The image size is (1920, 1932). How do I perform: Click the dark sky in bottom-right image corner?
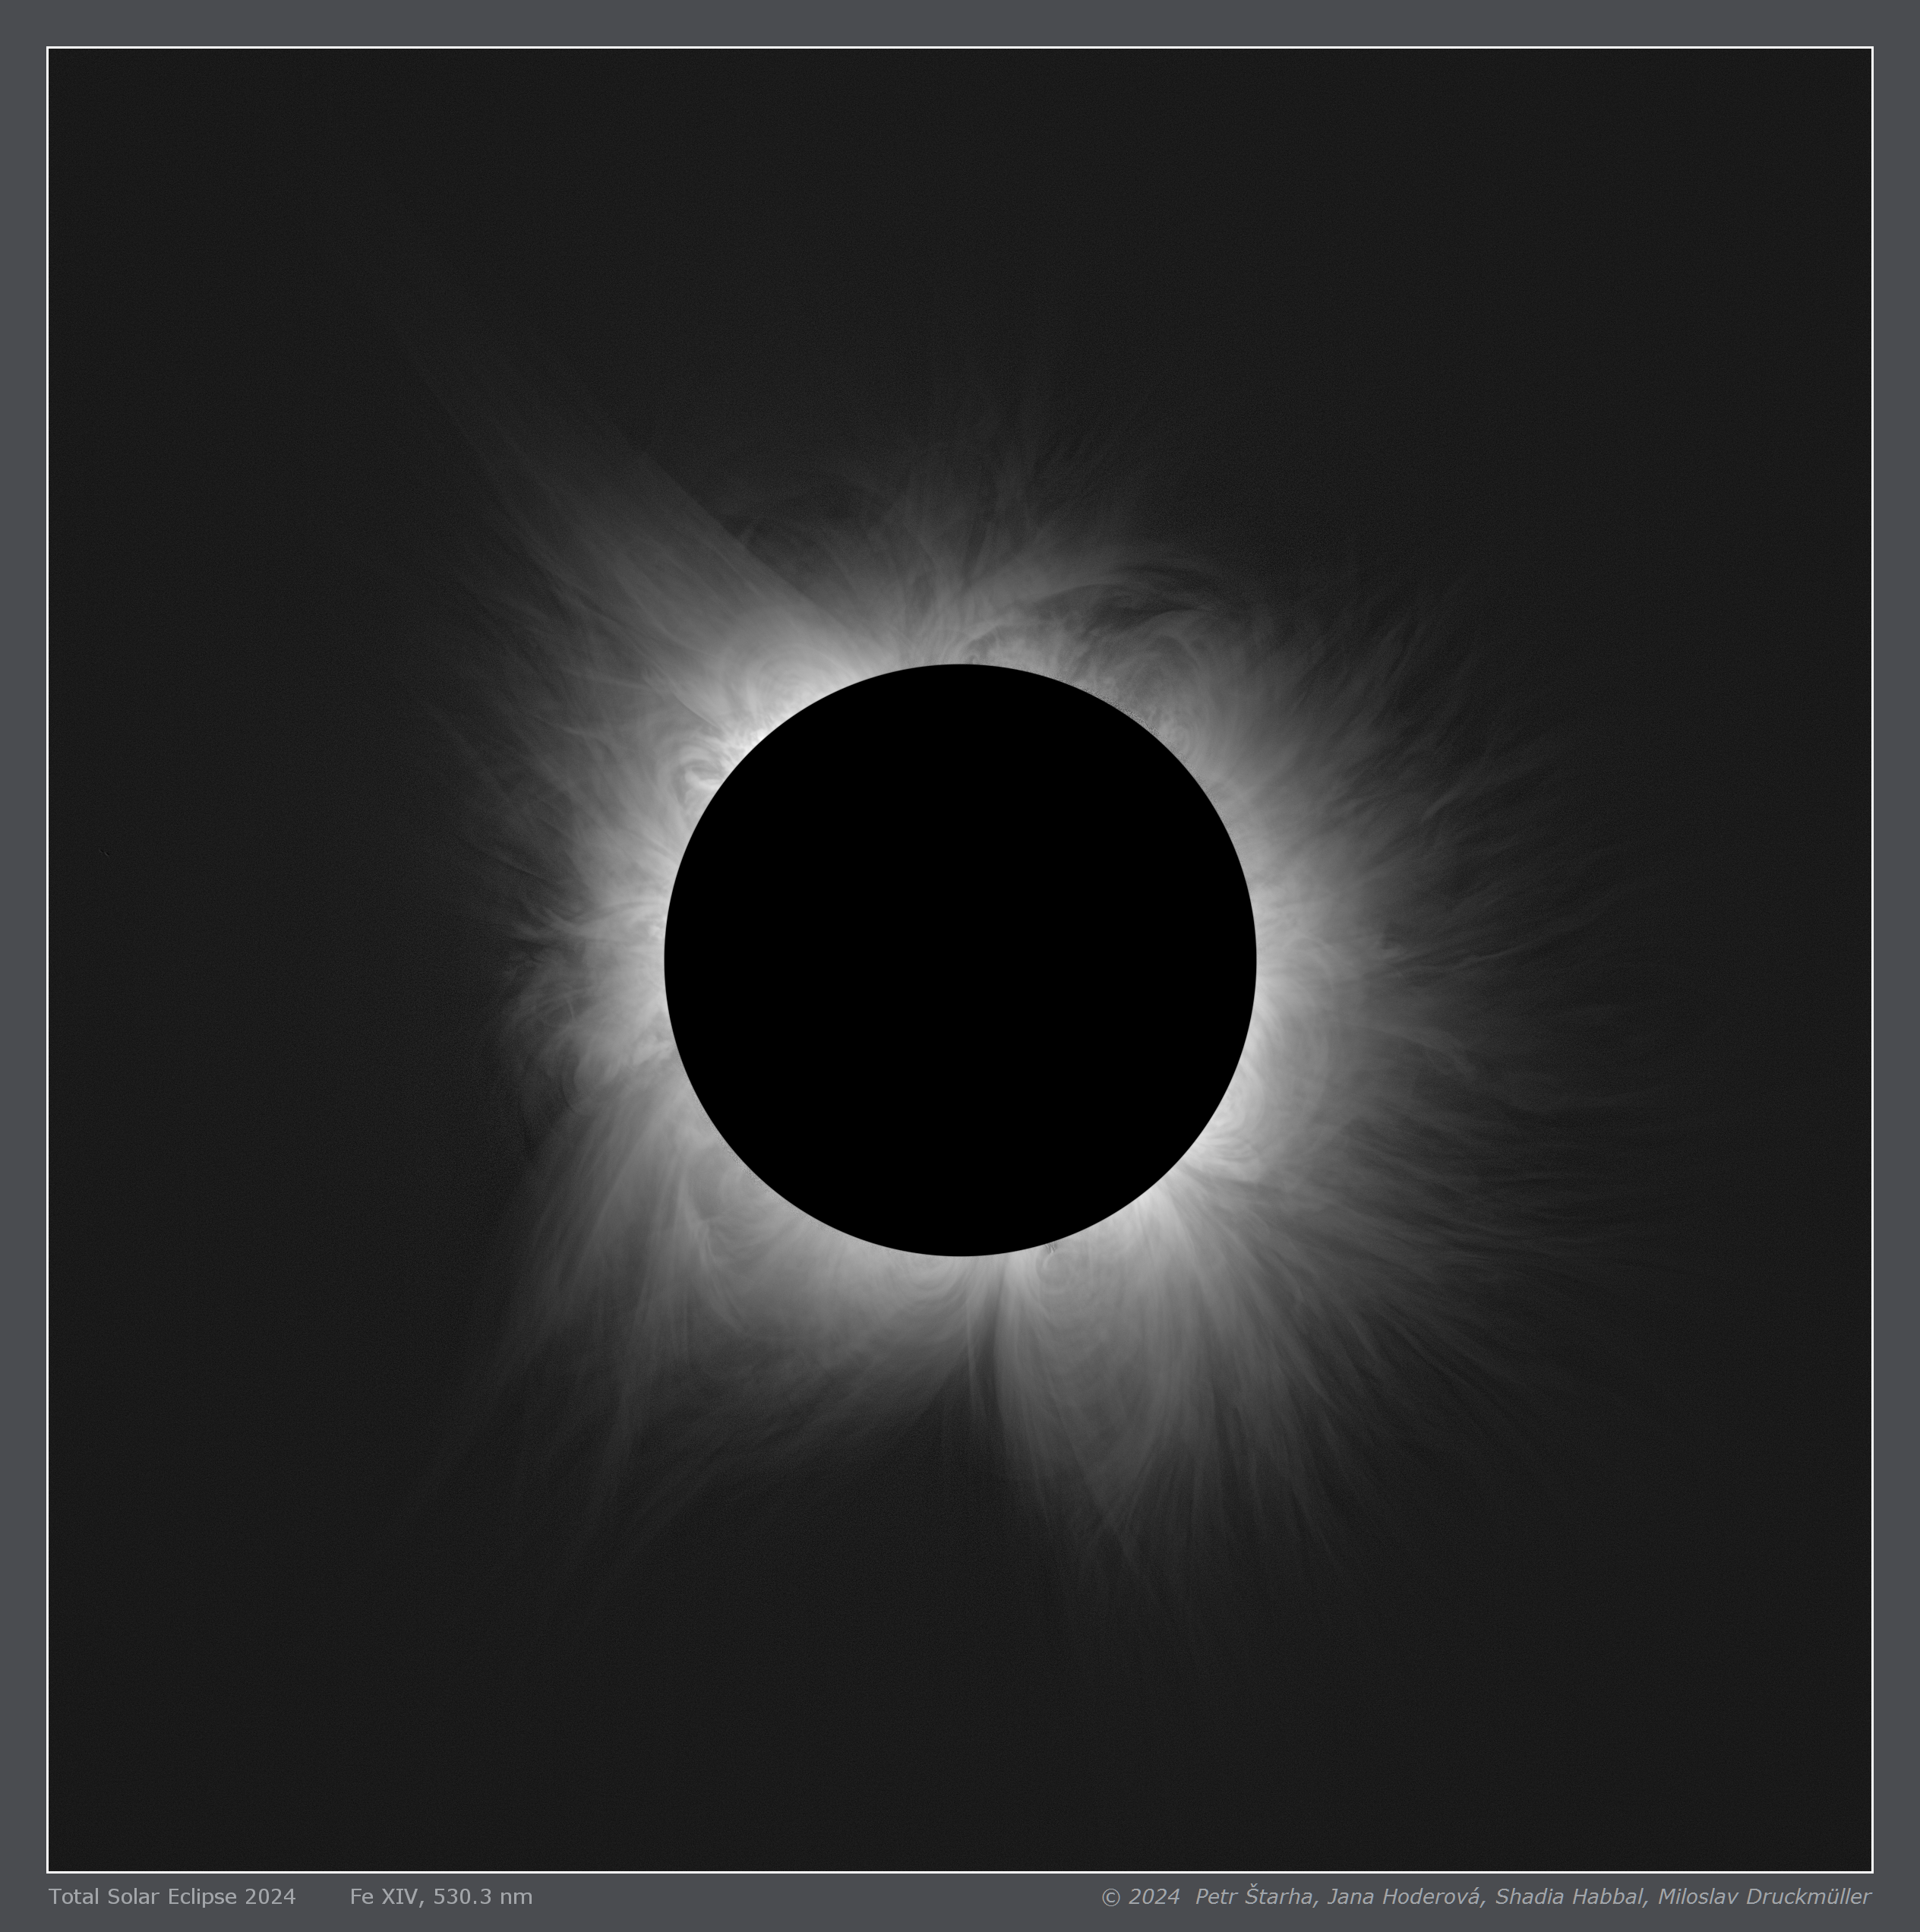[1790, 1790]
